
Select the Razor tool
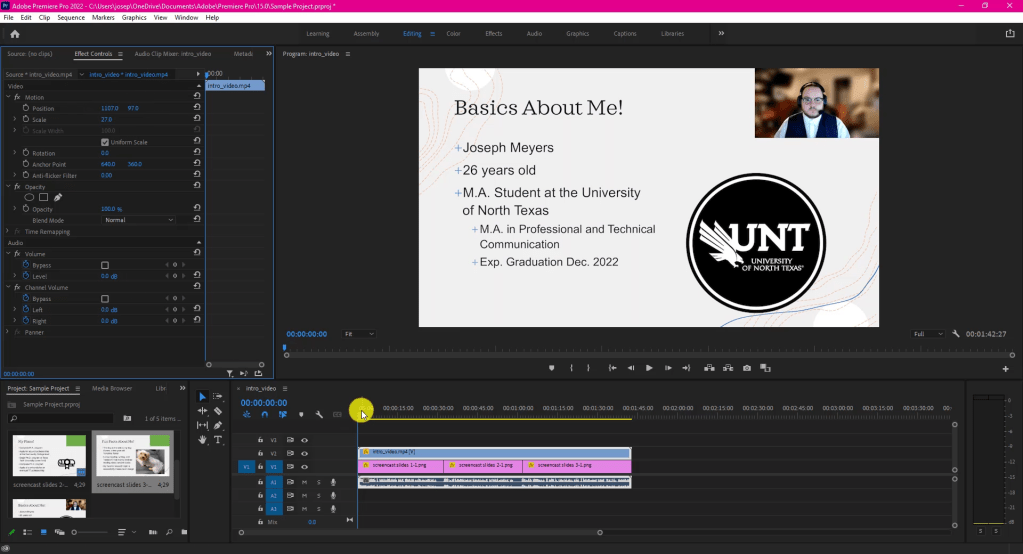click(218, 410)
